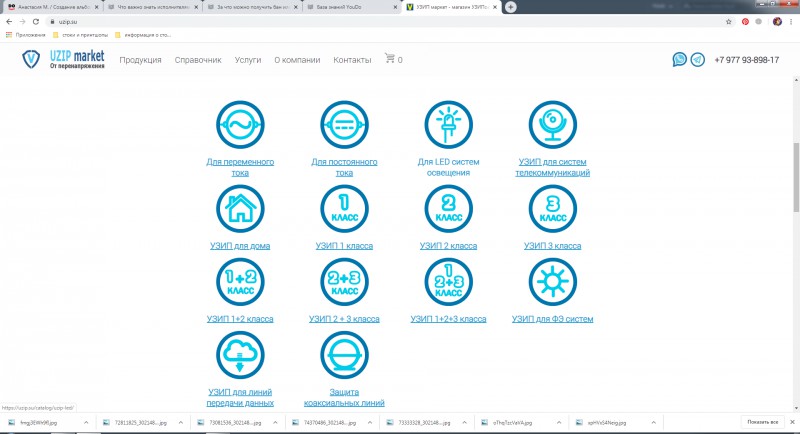Click the alternating current sine wave icon
The image size is (800, 434).
point(240,125)
